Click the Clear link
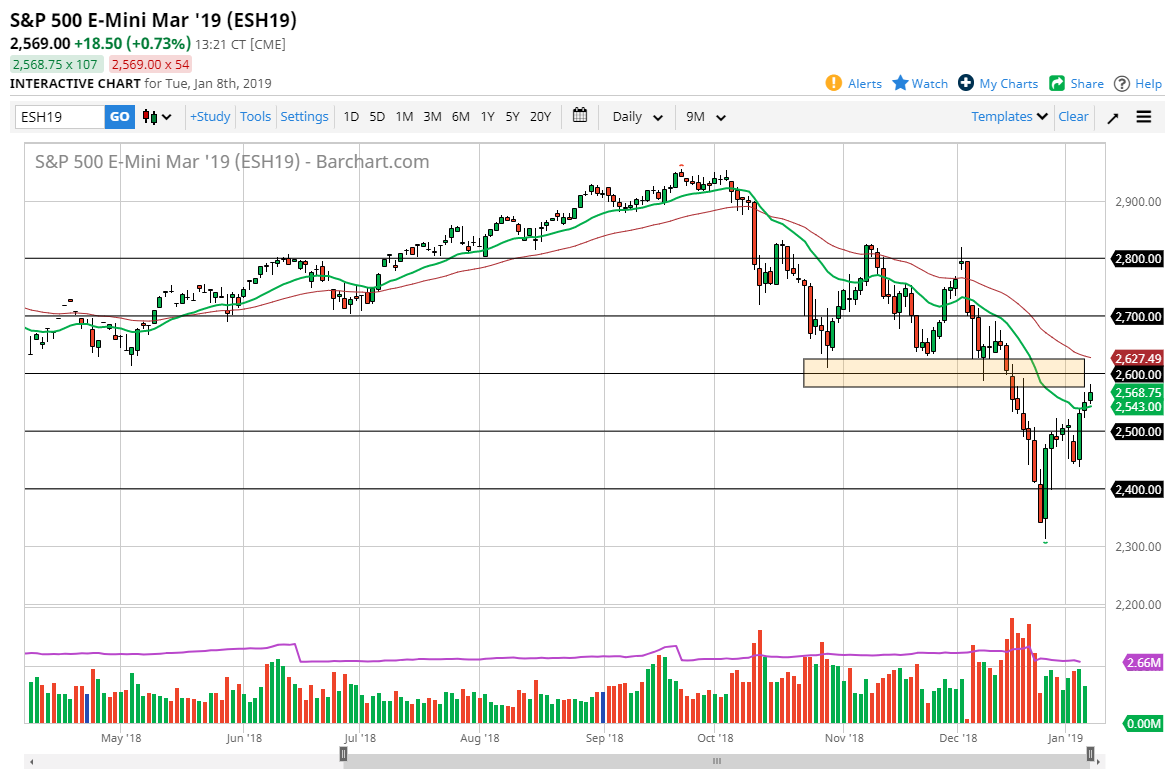The height and width of the screenshot is (776, 1173). point(1073,117)
